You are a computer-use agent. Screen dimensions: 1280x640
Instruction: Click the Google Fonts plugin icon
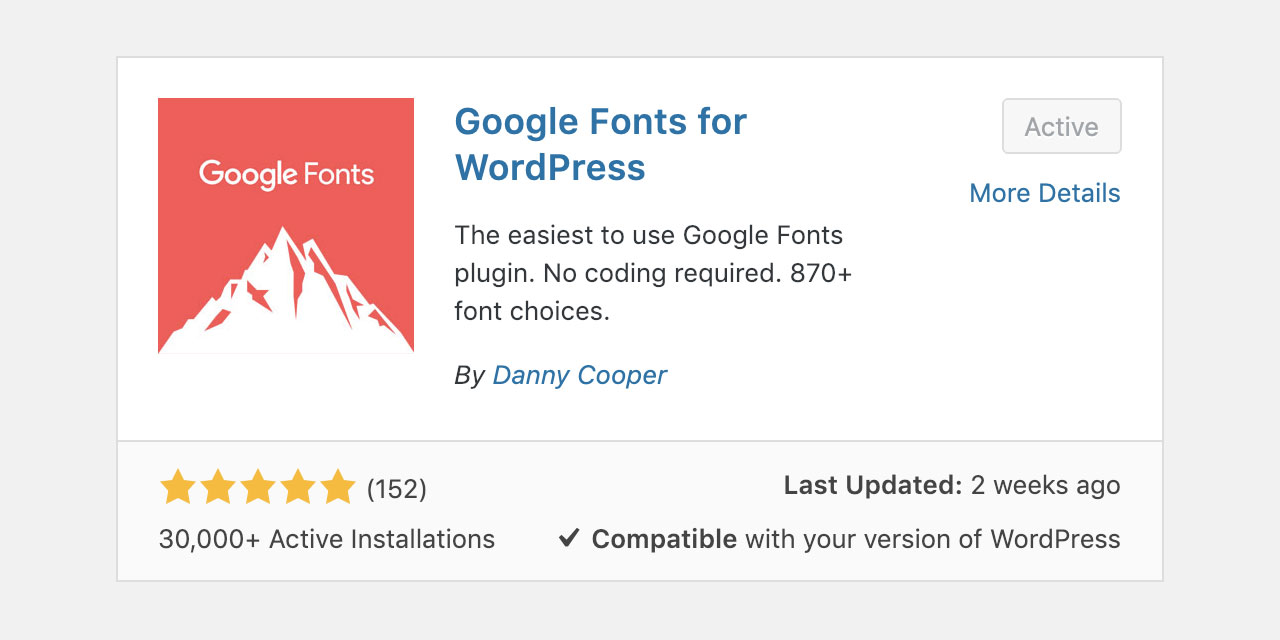coord(285,225)
